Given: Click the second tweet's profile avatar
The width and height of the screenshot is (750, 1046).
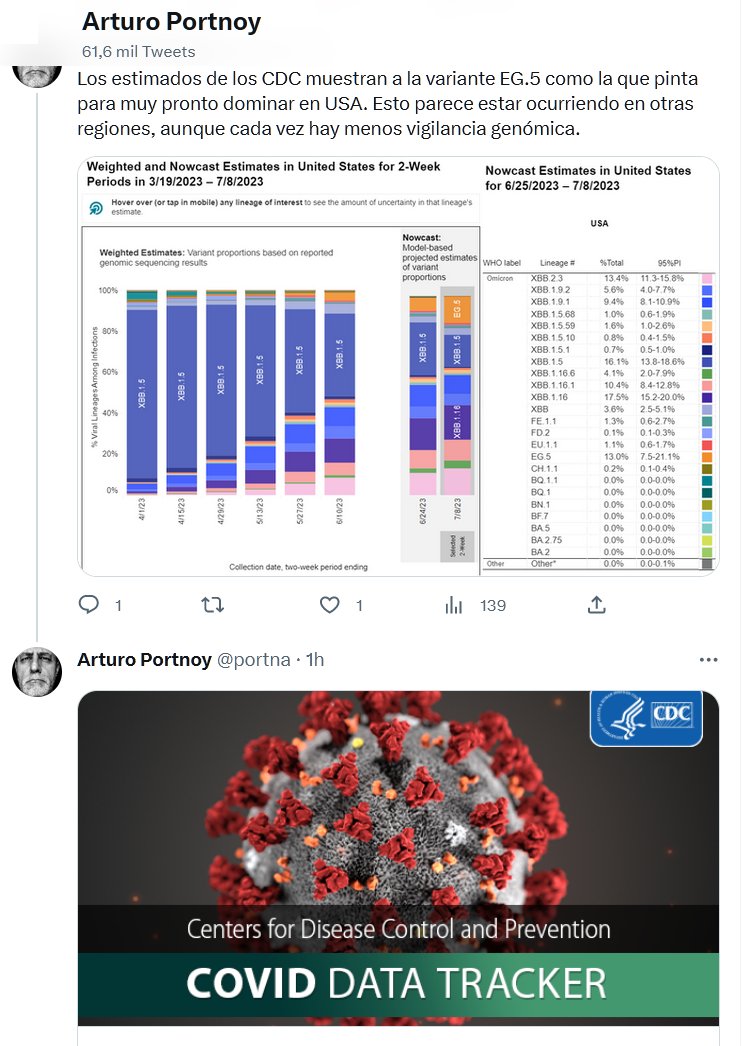Looking at the screenshot, I should (x=37, y=671).
